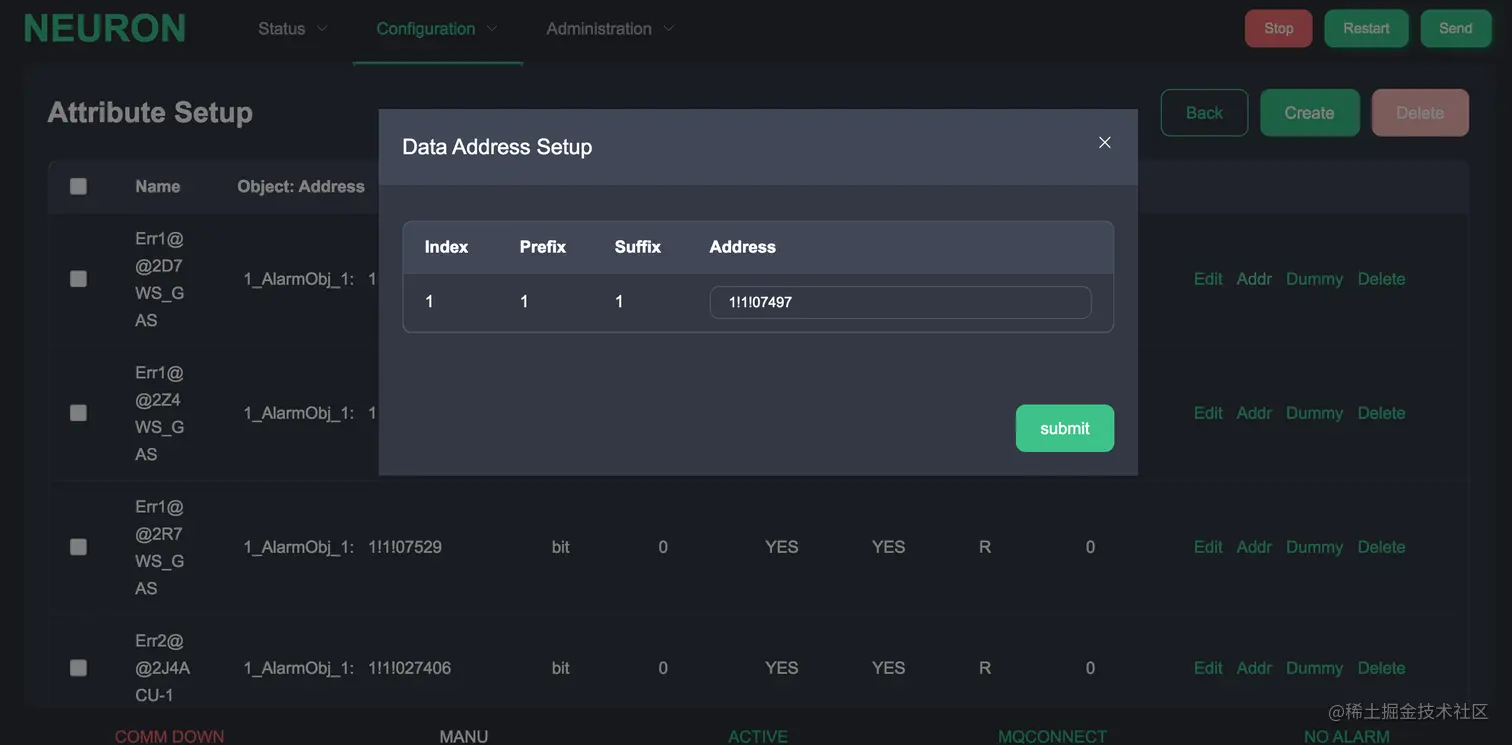Click the NEURON logo
1512x745 pixels.
pyautogui.click(x=105, y=29)
